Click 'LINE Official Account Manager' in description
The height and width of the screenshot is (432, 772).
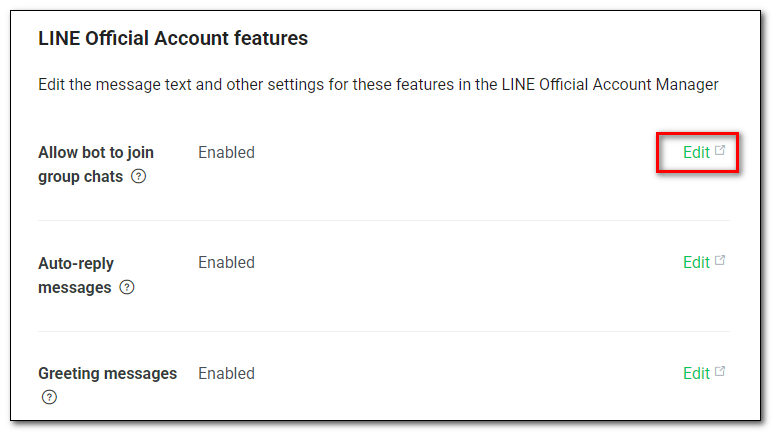pos(610,84)
